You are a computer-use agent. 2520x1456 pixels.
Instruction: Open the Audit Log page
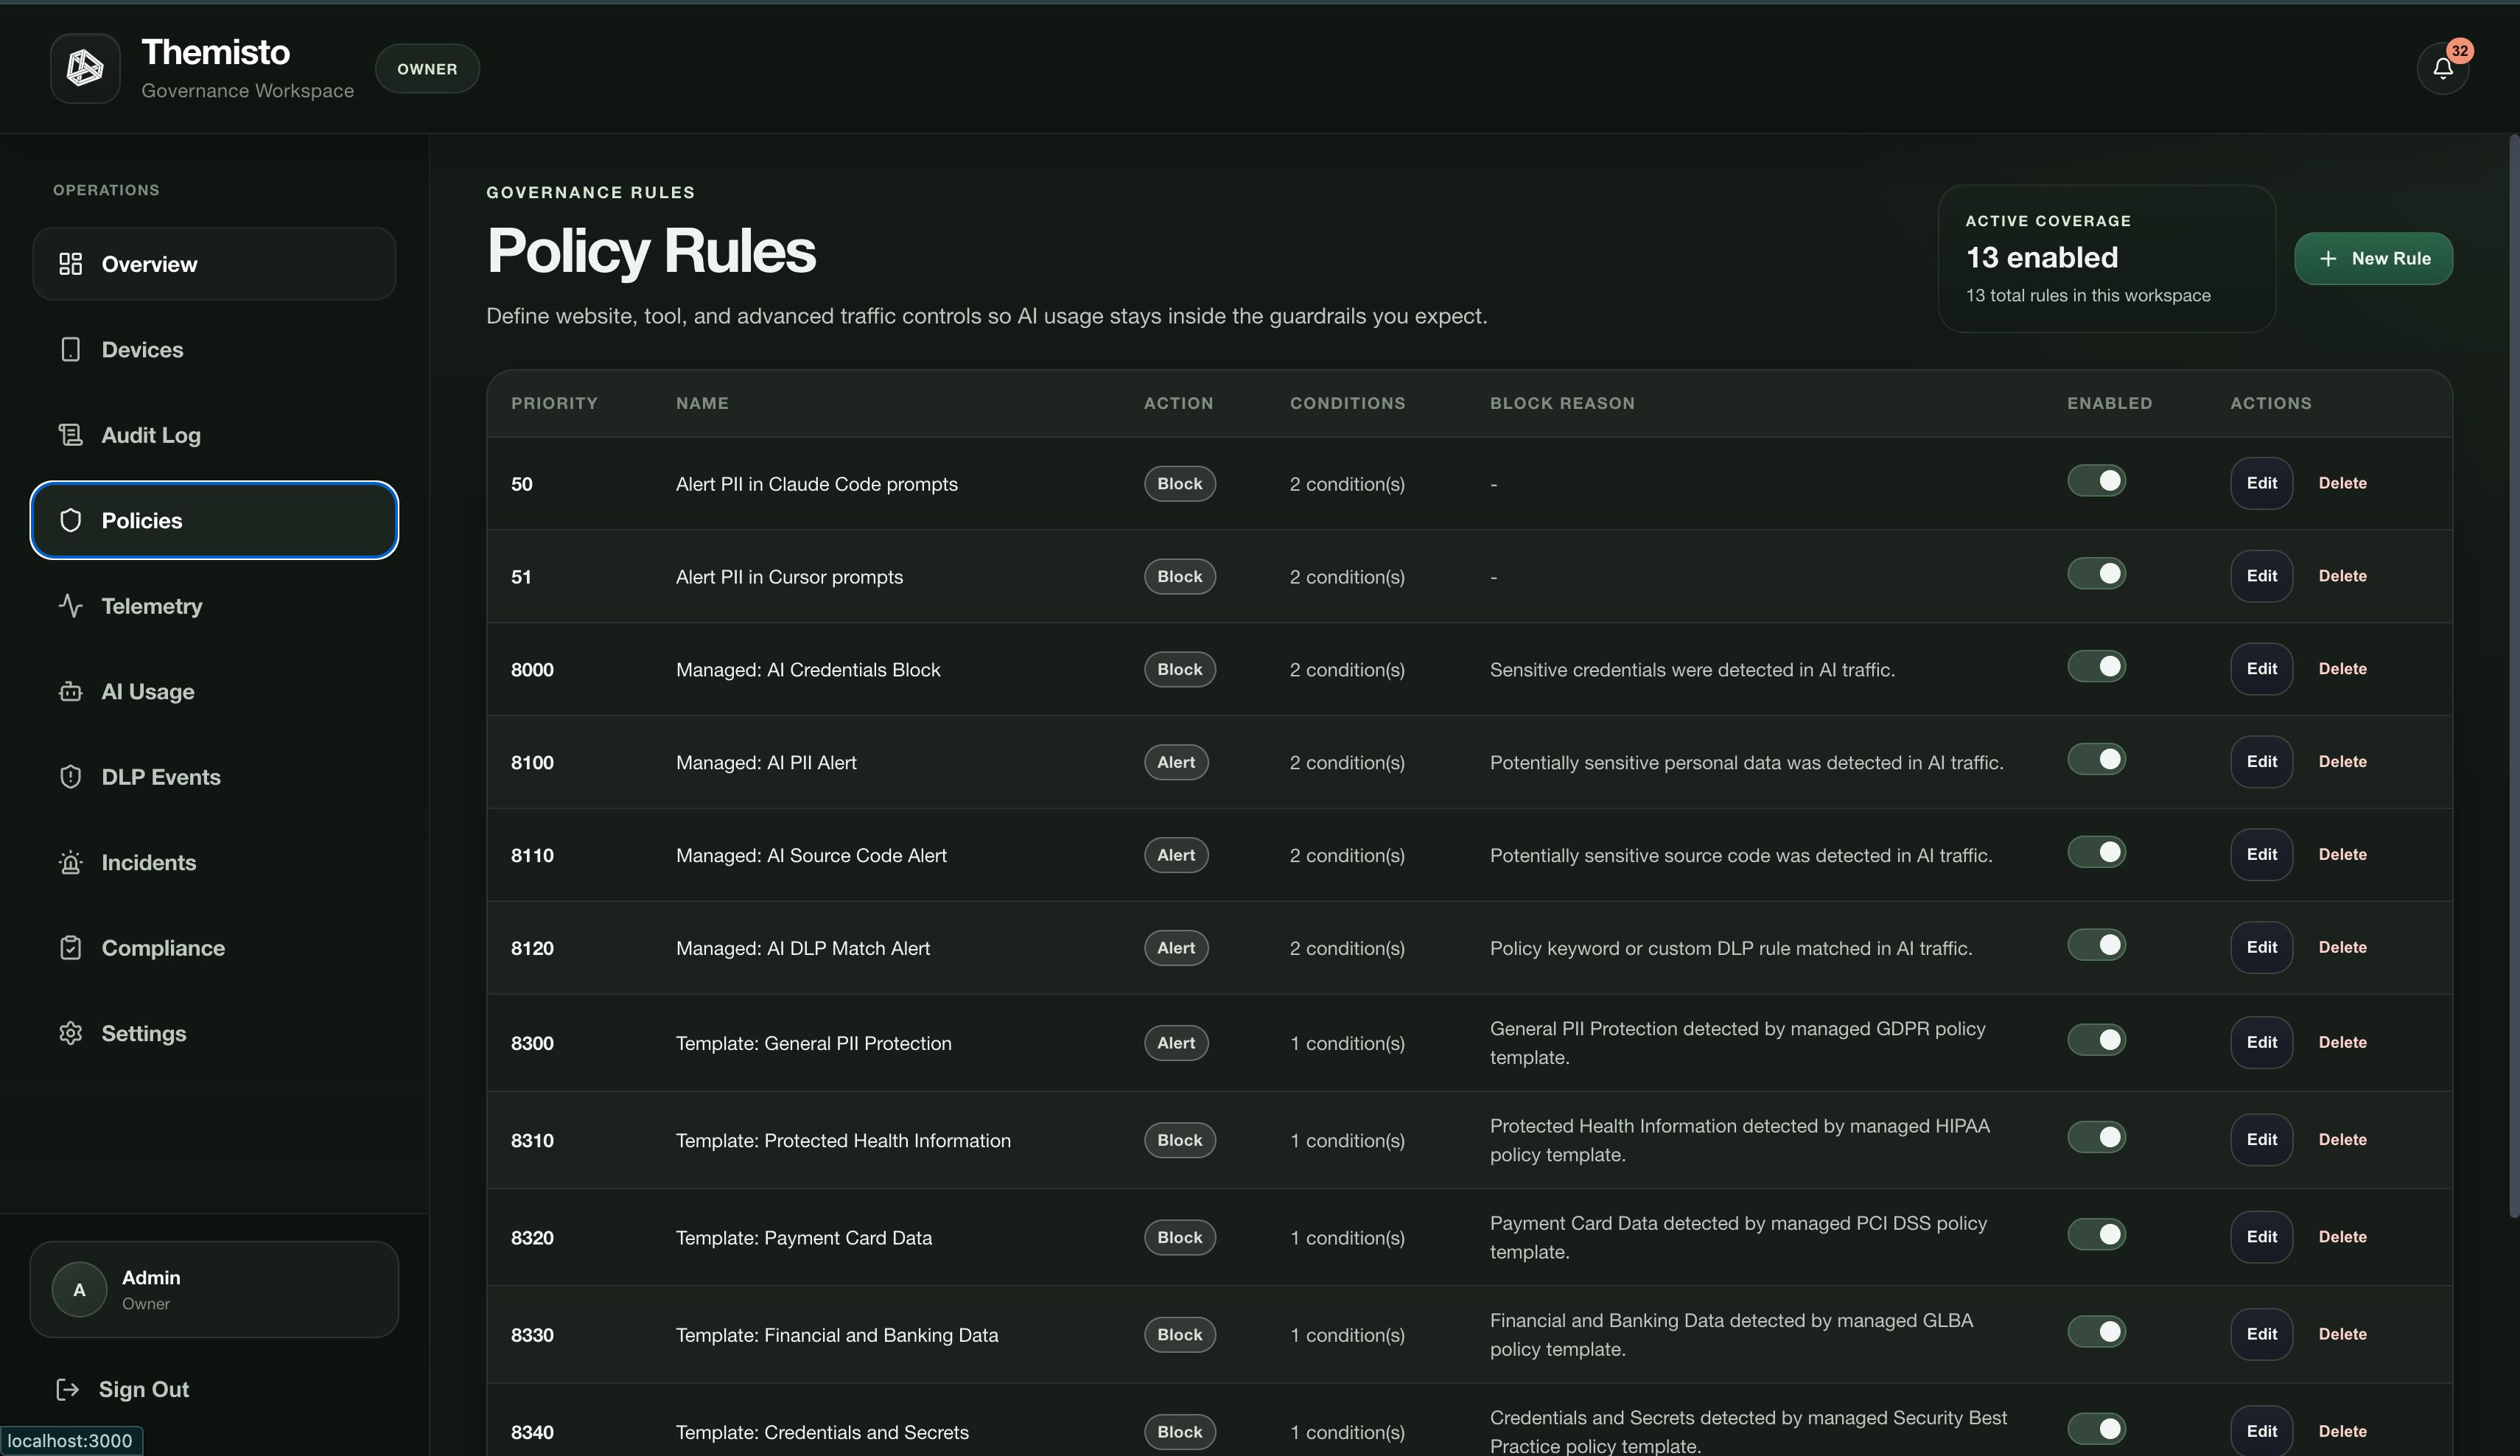point(214,435)
